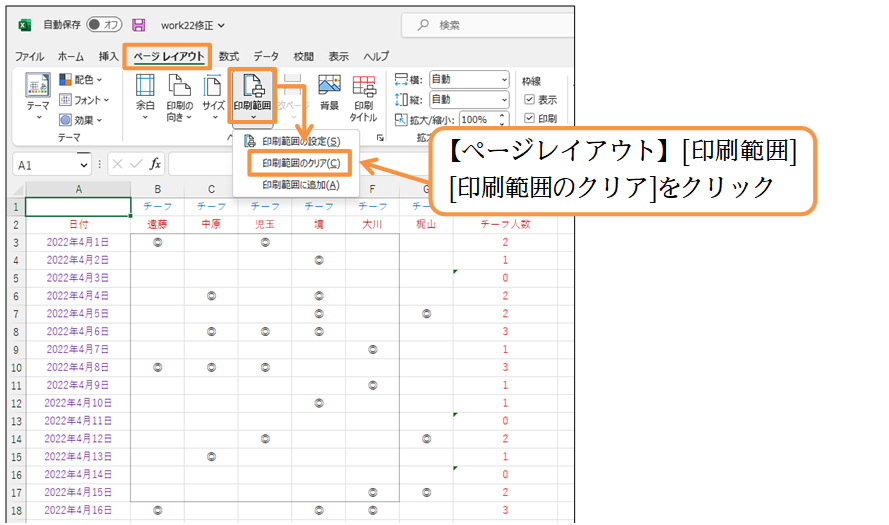The width and height of the screenshot is (889, 525).
Task: Select column F header
Action: [372, 189]
